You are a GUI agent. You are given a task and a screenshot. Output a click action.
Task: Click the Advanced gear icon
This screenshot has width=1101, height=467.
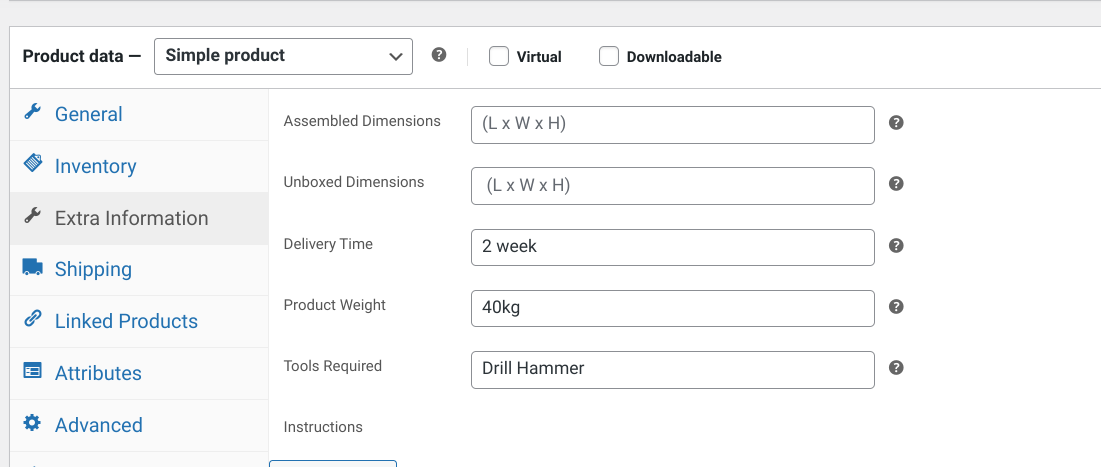pos(32,424)
